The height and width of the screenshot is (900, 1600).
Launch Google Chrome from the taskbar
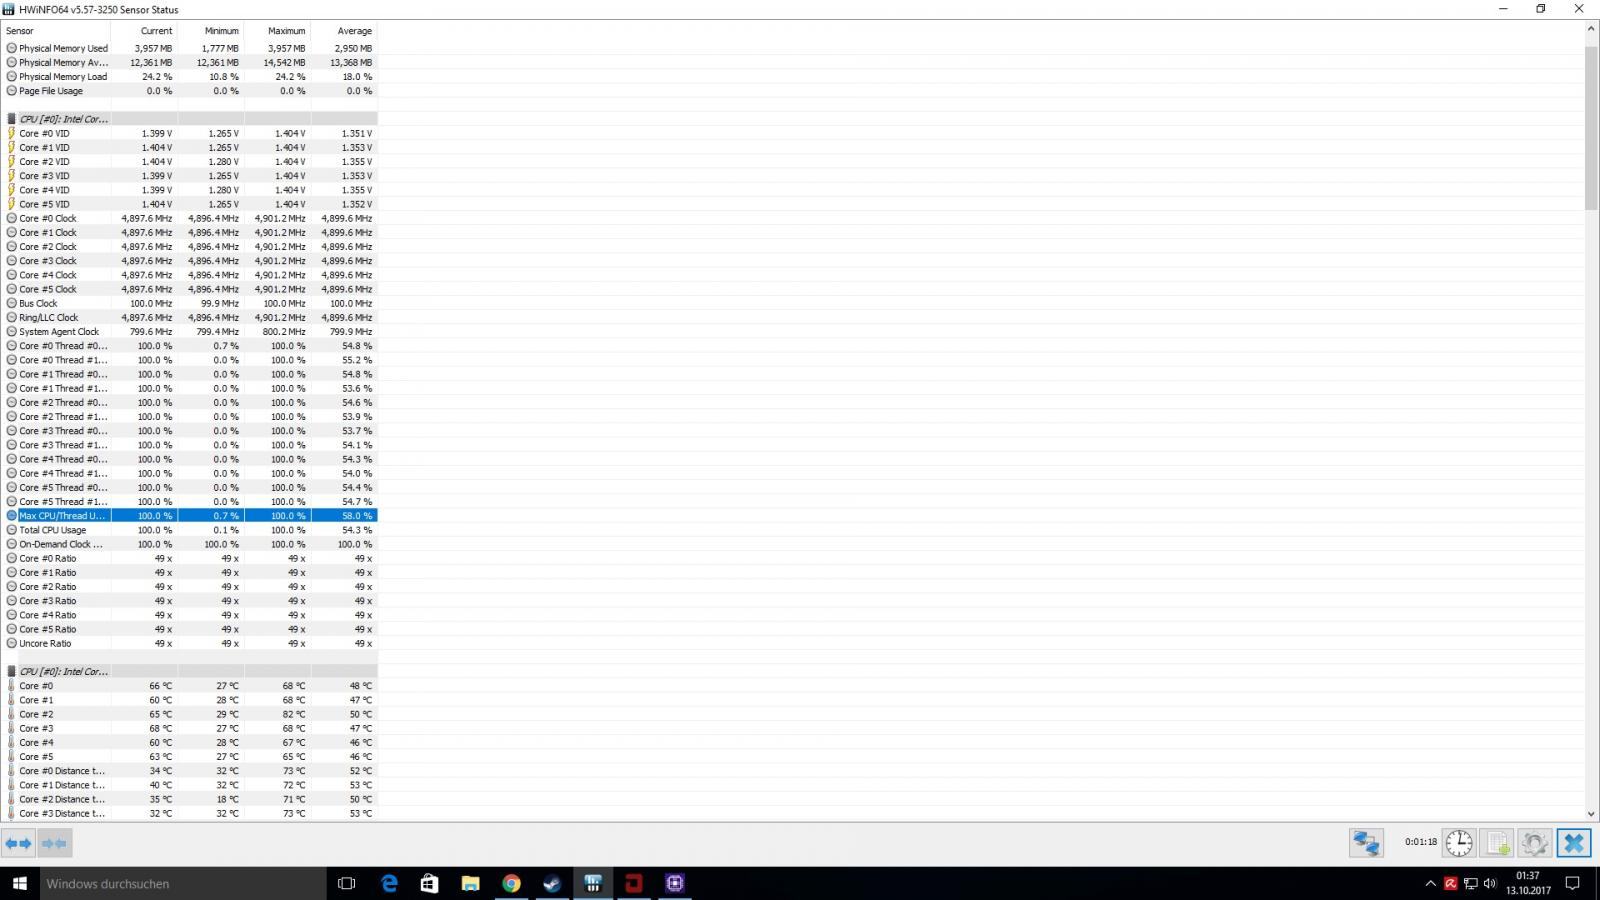[x=511, y=883]
